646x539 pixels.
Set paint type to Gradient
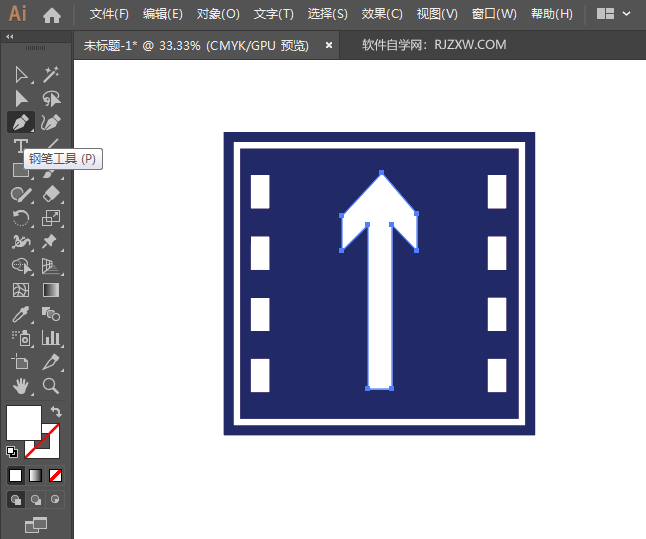click(x=35, y=476)
